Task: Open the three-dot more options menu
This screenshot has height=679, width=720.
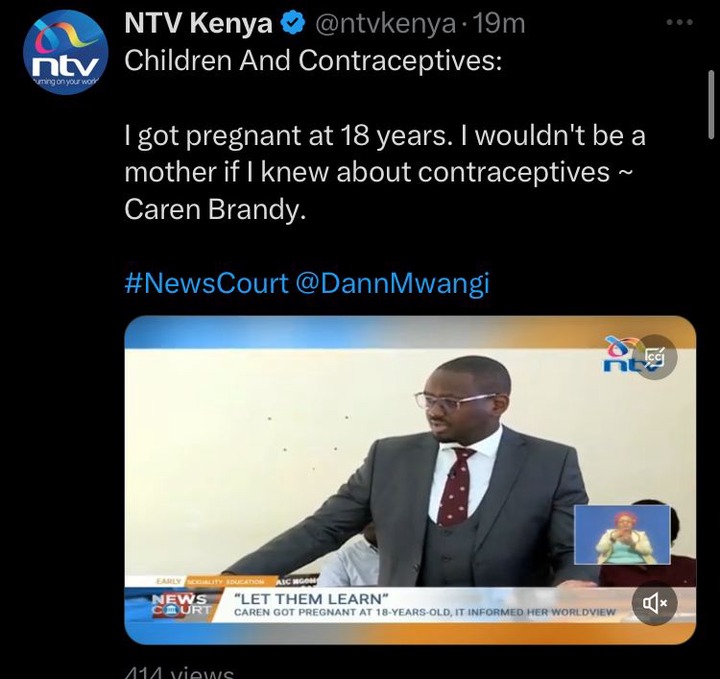Action: point(680,22)
